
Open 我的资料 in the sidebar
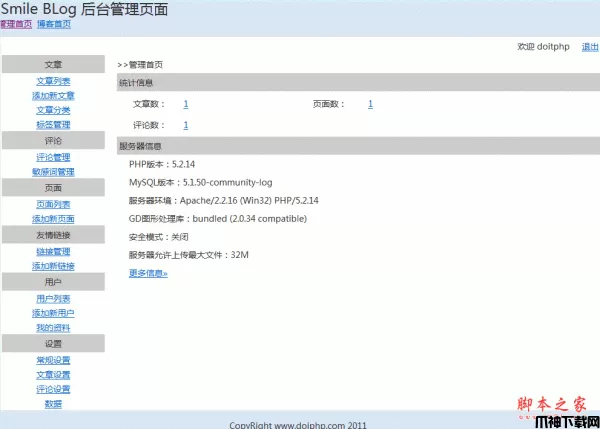tap(53, 328)
